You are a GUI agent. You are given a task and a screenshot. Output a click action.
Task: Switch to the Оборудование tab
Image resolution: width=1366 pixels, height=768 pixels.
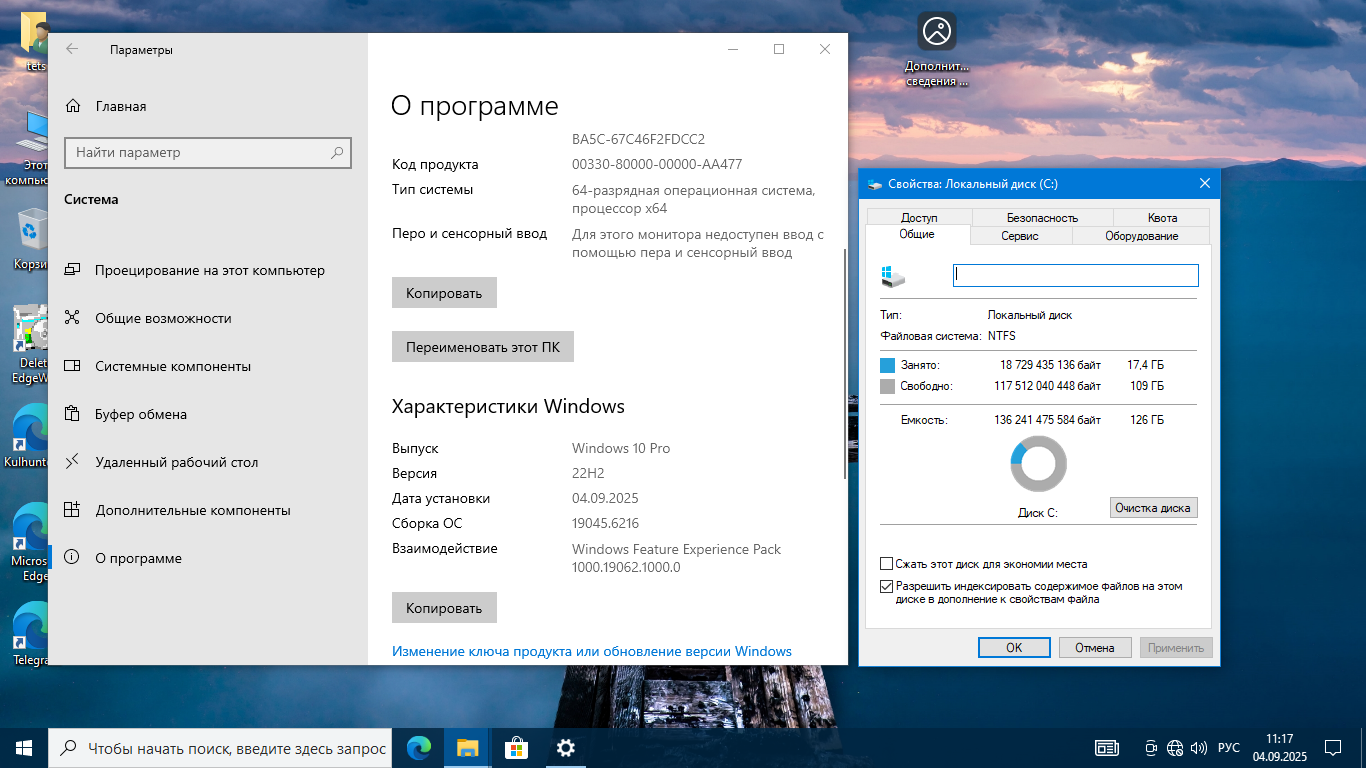click(x=1141, y=236)
